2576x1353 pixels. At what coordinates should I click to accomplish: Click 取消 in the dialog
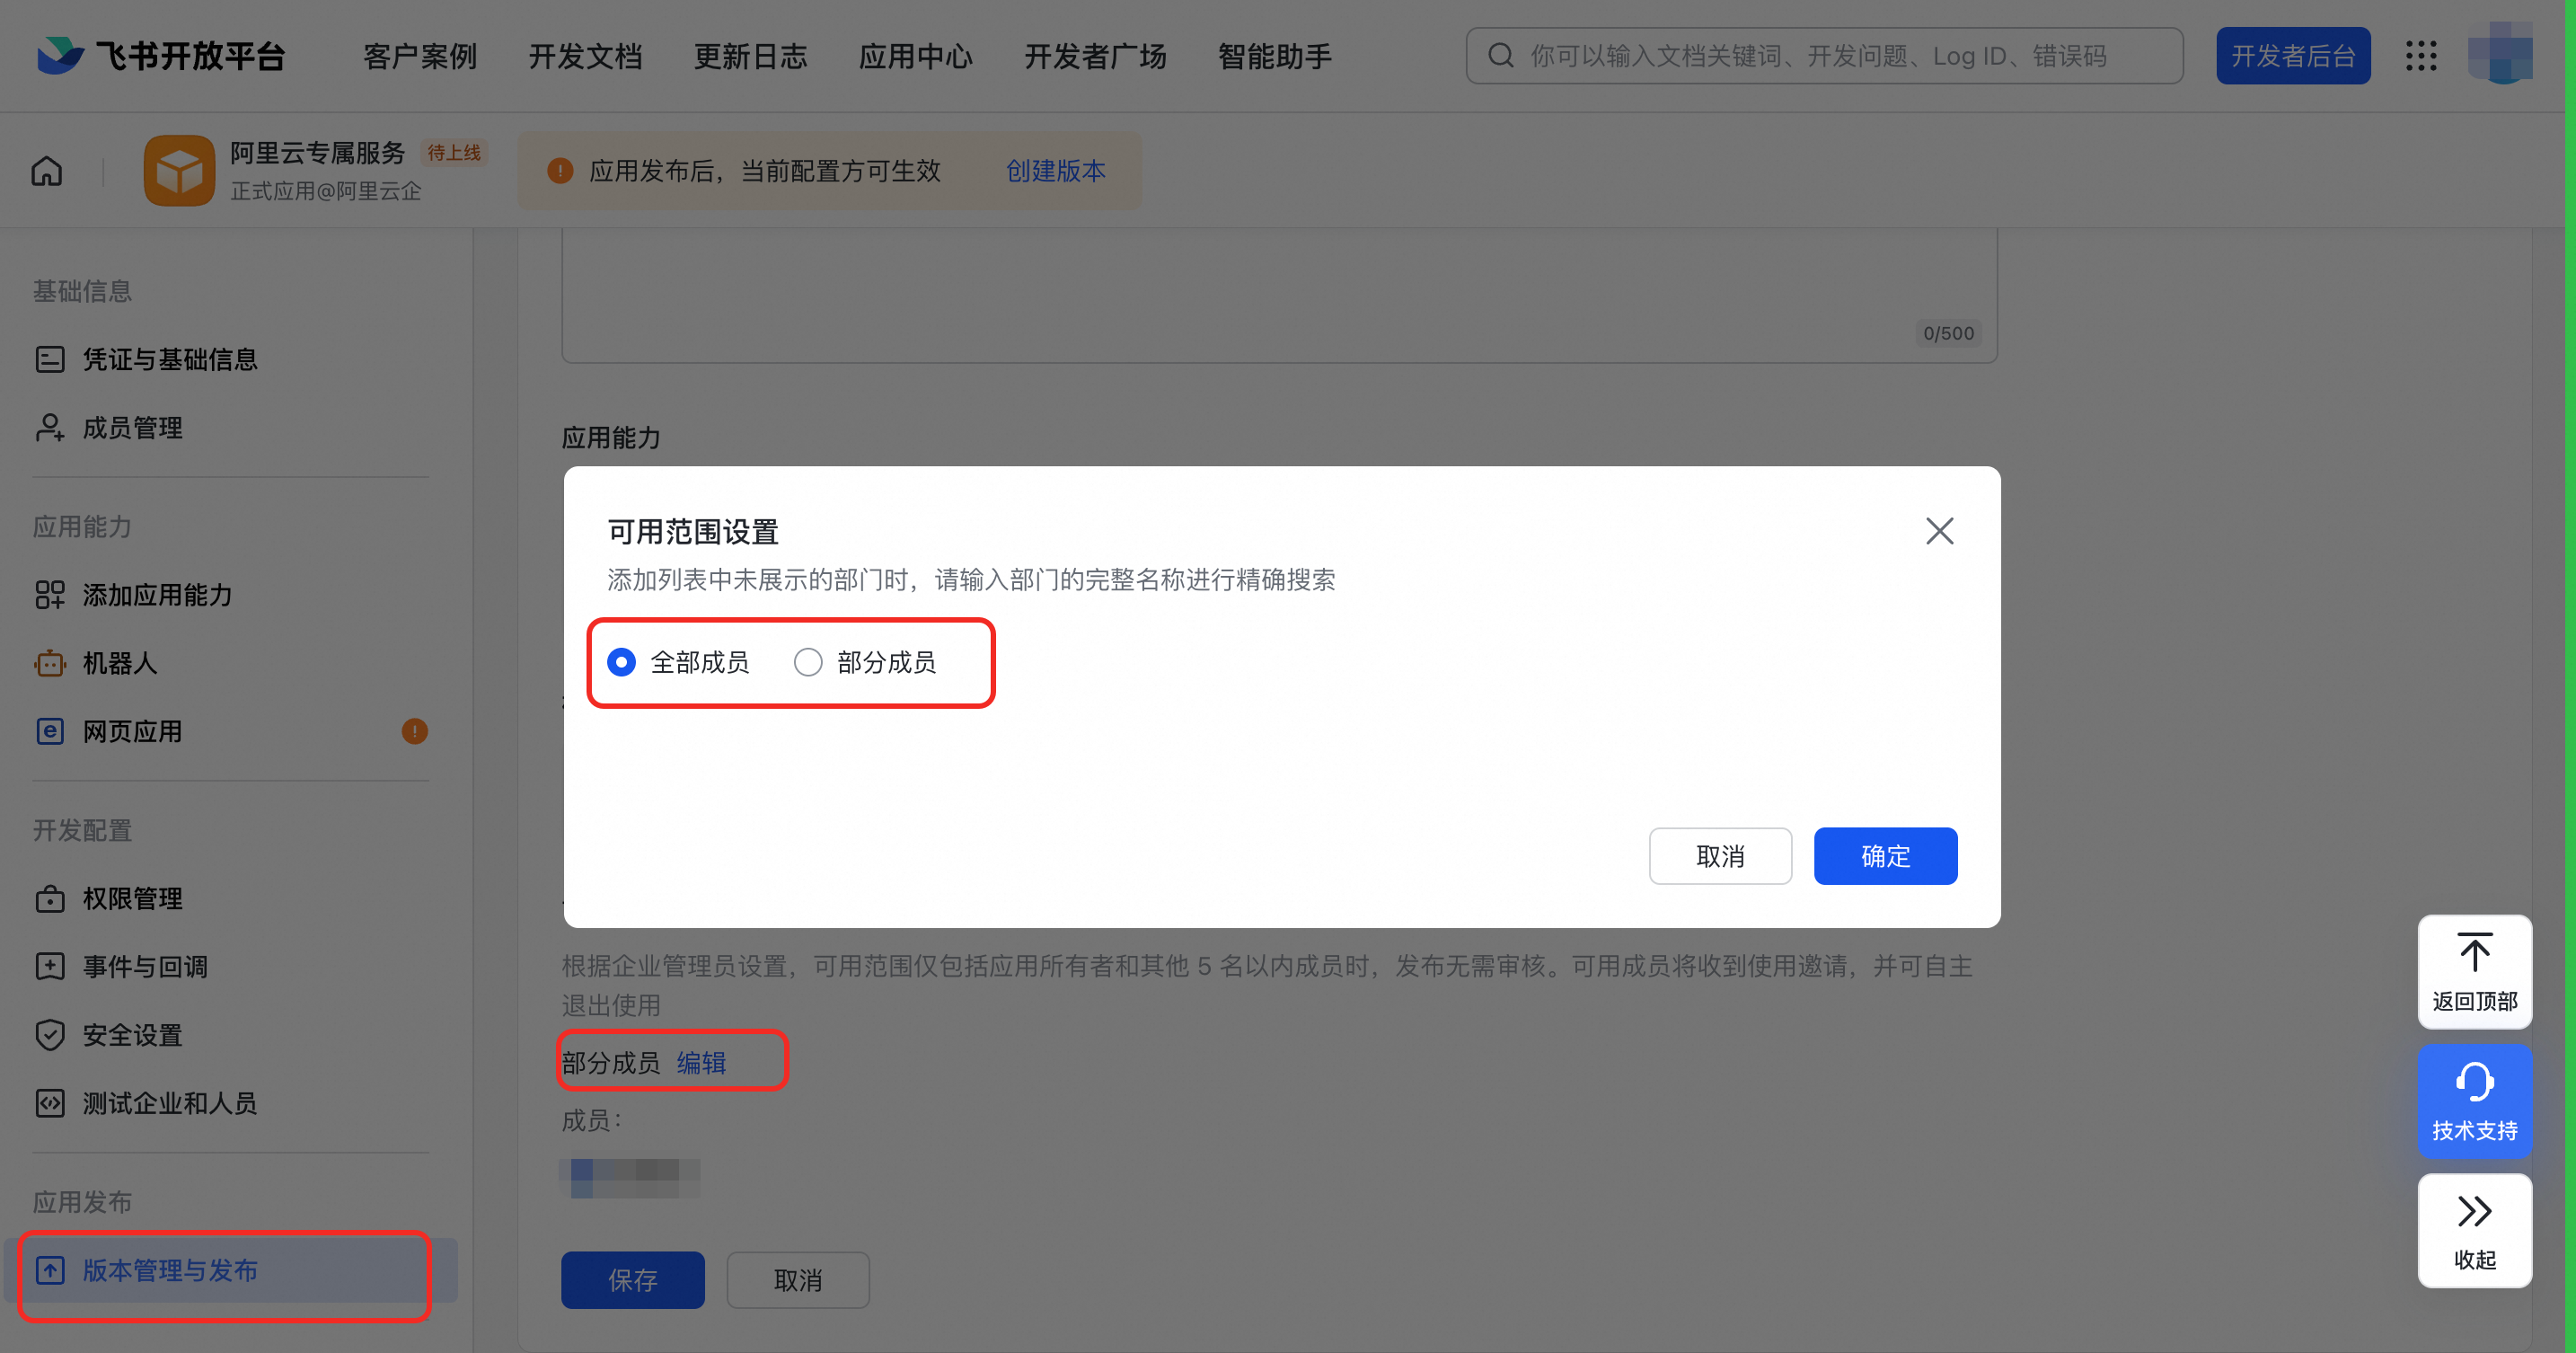[1720, 856]
